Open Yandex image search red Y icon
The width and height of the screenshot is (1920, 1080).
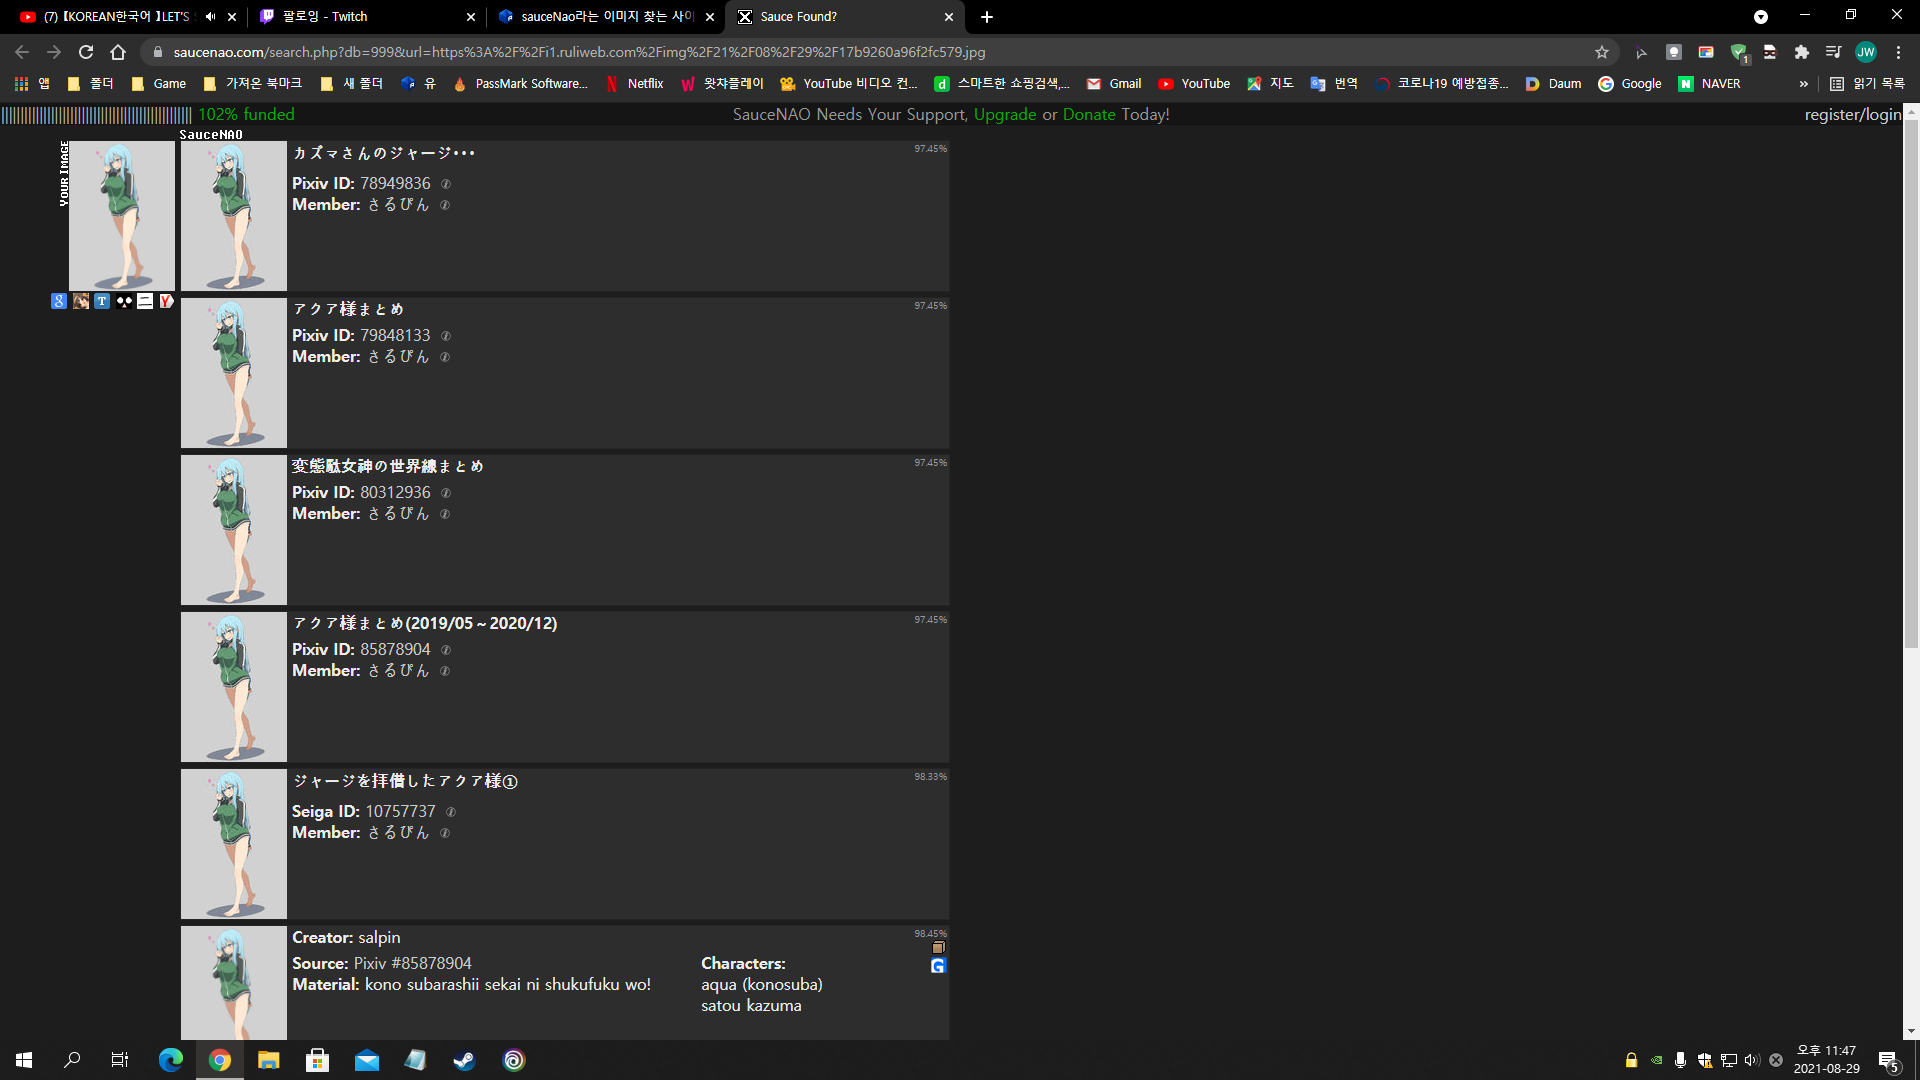[166, 301]
